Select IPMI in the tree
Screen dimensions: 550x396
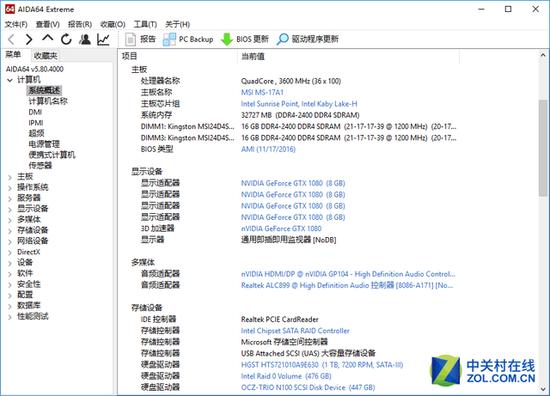(36, 123)
